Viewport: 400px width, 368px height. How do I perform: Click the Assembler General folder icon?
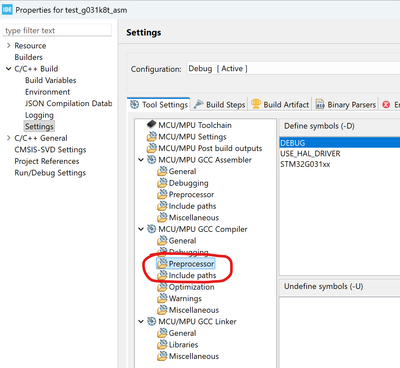[x=162, y=171]
